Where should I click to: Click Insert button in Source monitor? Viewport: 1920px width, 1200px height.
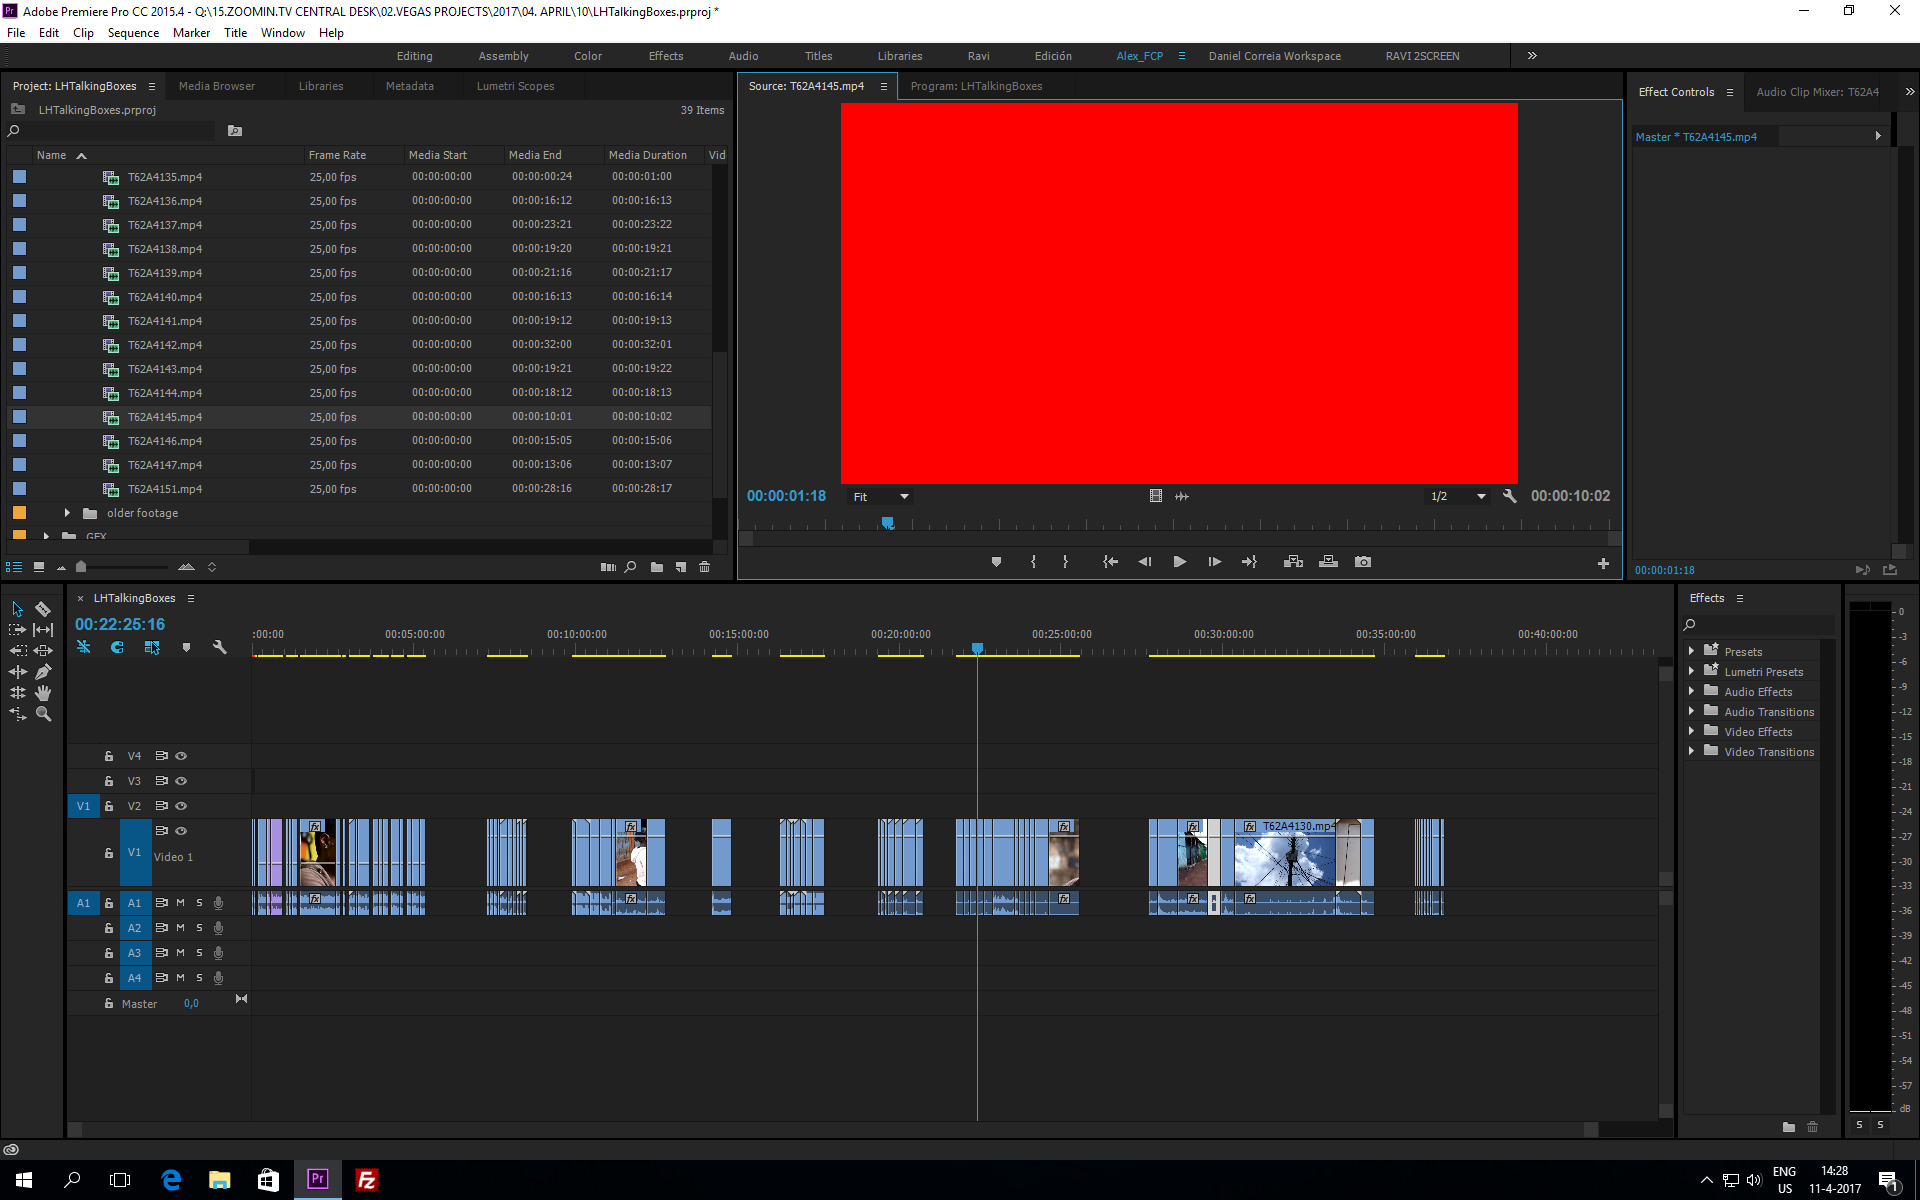point(1293,562)
